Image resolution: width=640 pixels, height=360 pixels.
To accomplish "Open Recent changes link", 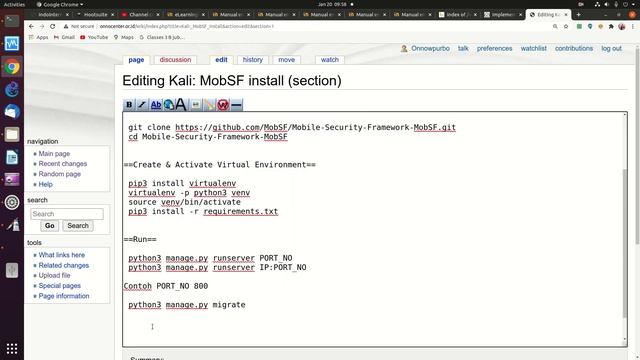I will [63, 164].
